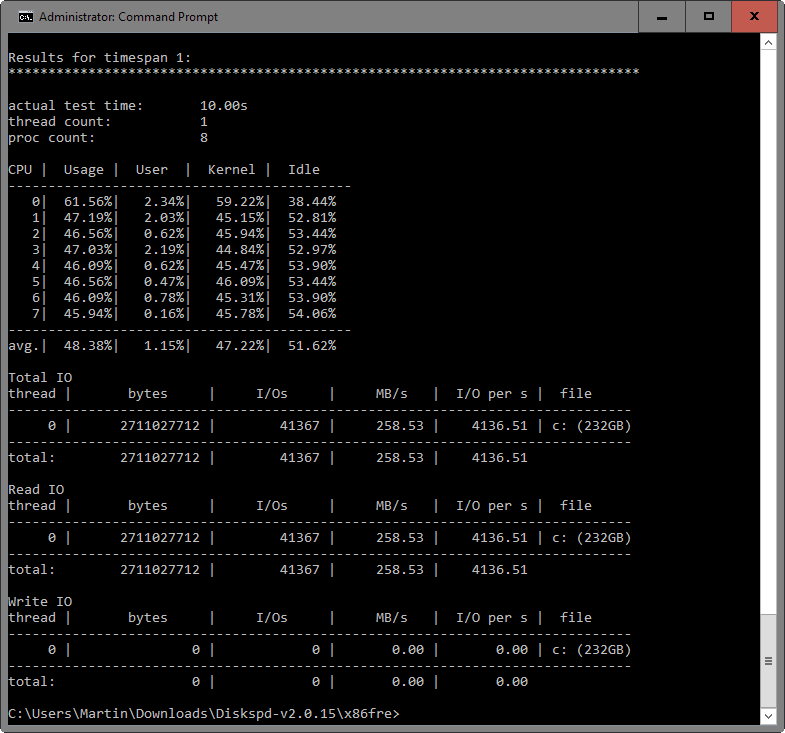Click the 'proc count:' label

pos(52,137)
